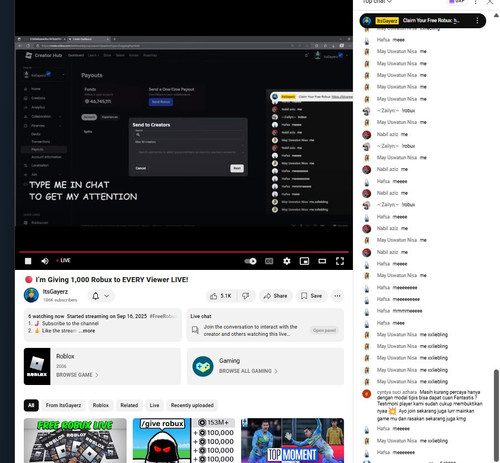Click BROWSE GAME link for Roblox
The width and height of the screenshot is (500, 463).
[x=77, y=375]
